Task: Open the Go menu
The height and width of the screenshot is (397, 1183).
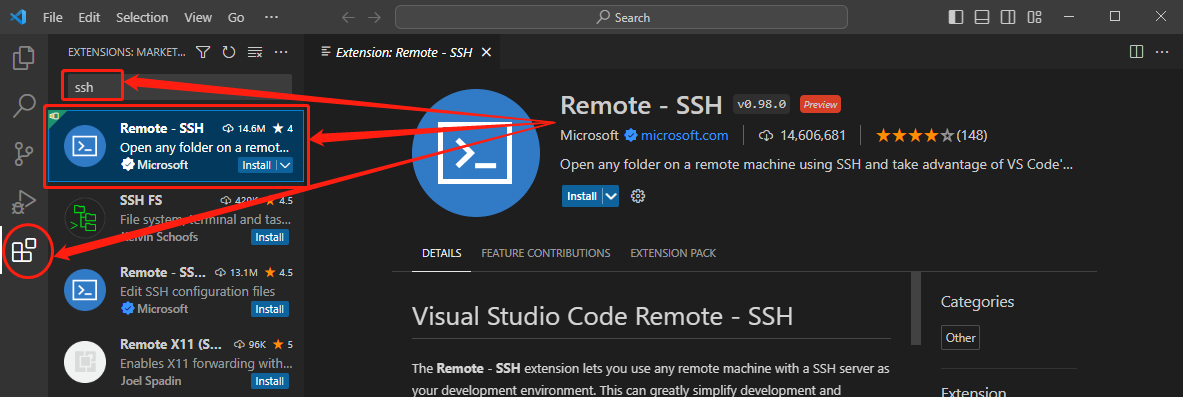Action: [x=236, y=17]
